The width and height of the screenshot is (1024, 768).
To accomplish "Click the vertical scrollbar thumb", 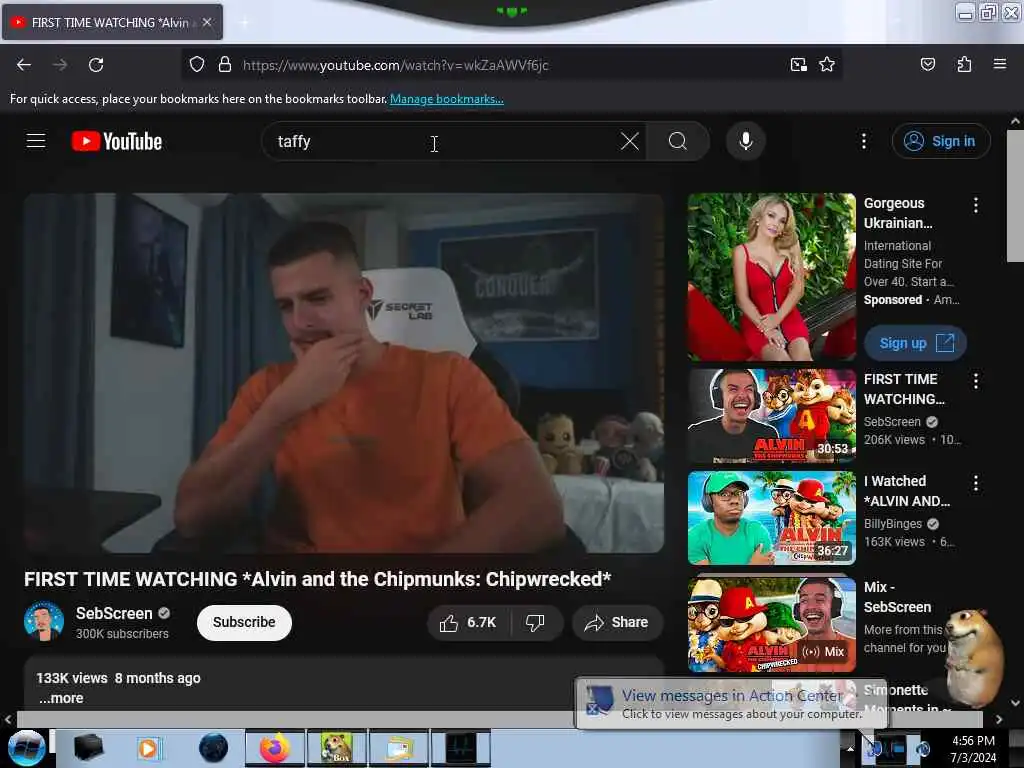I will tap(1015, 196).
